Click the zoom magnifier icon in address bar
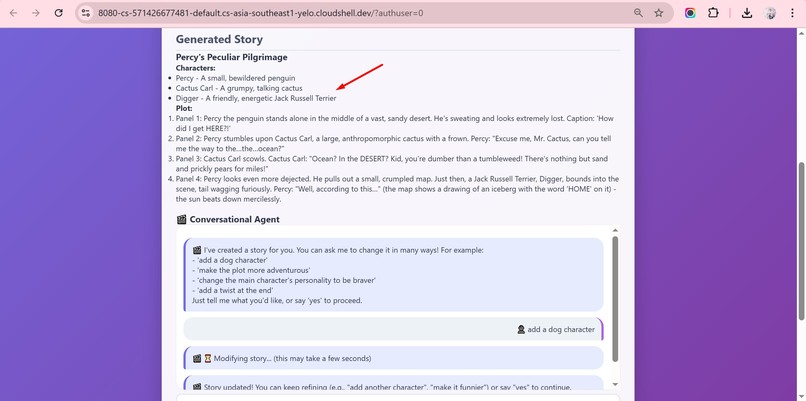This screenshot has height=401, width=806. click(x=638, y=13)
